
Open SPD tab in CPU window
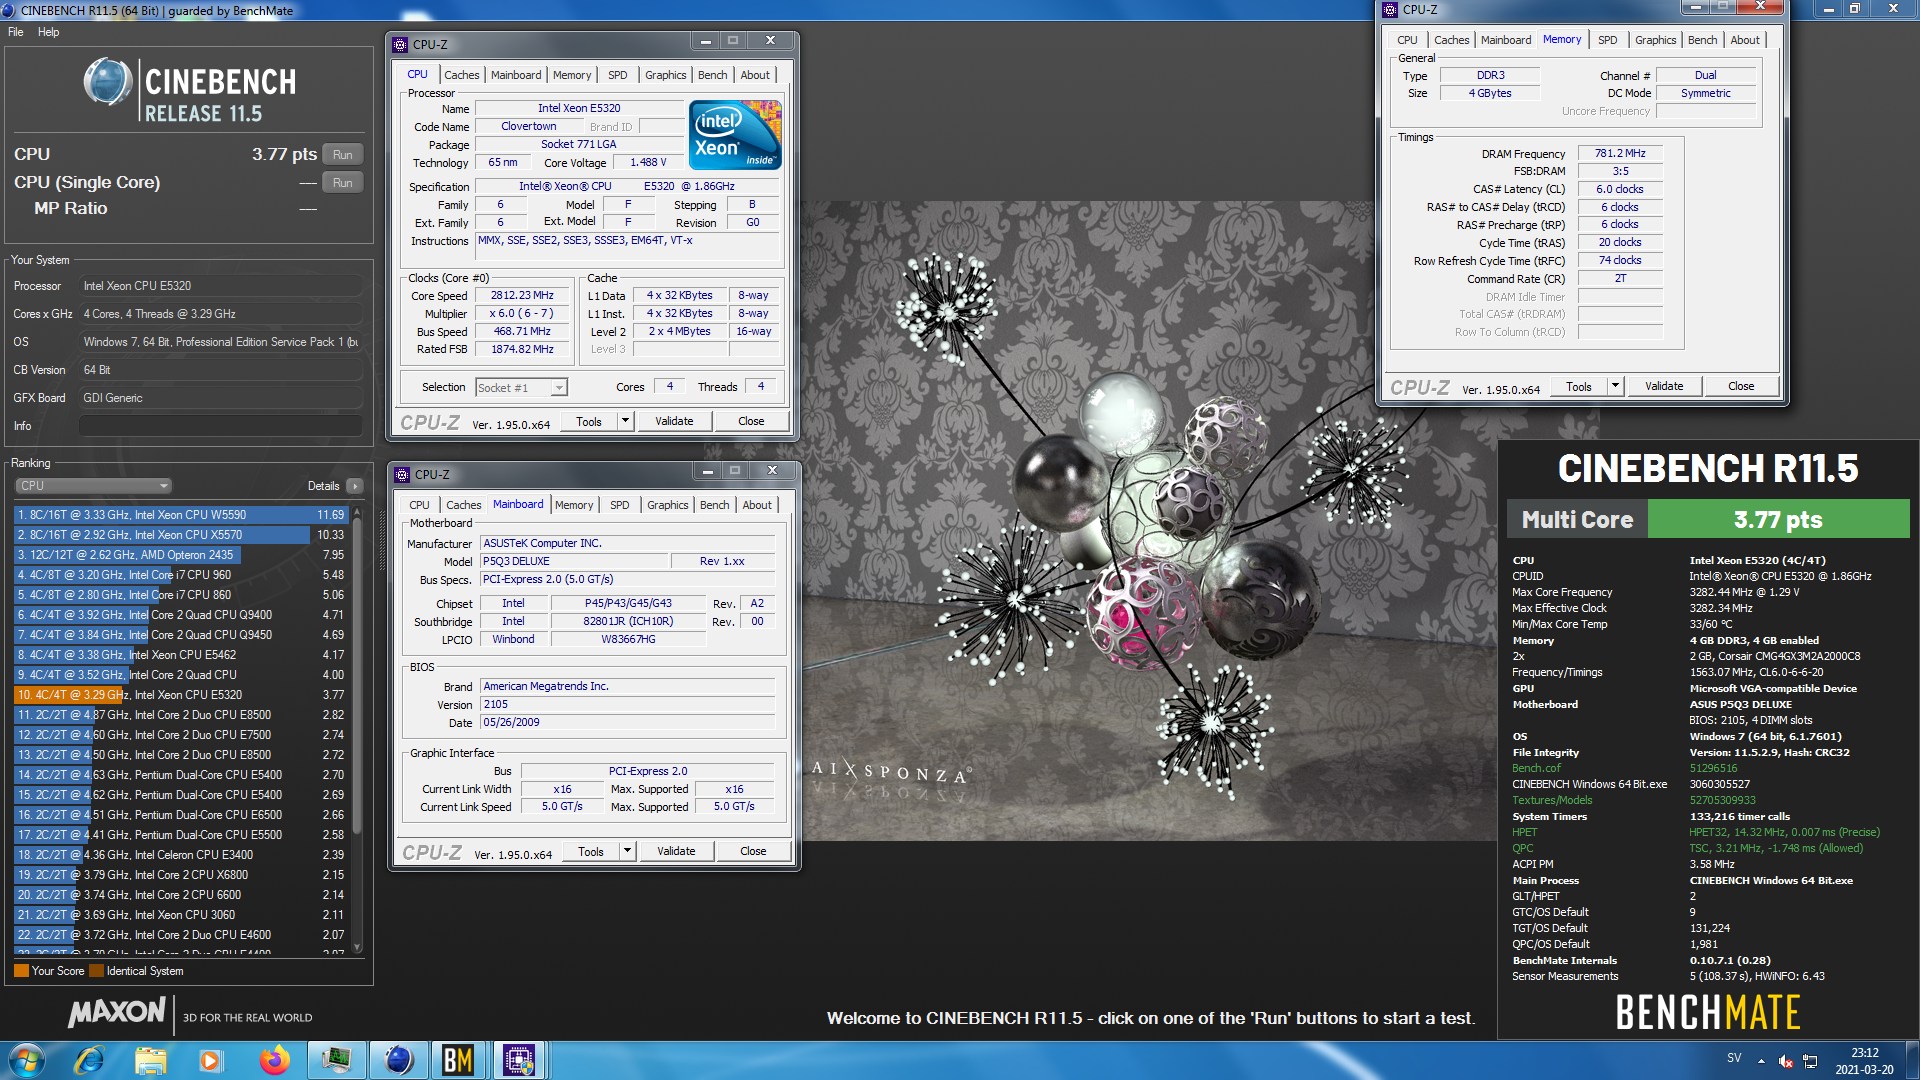618,75
